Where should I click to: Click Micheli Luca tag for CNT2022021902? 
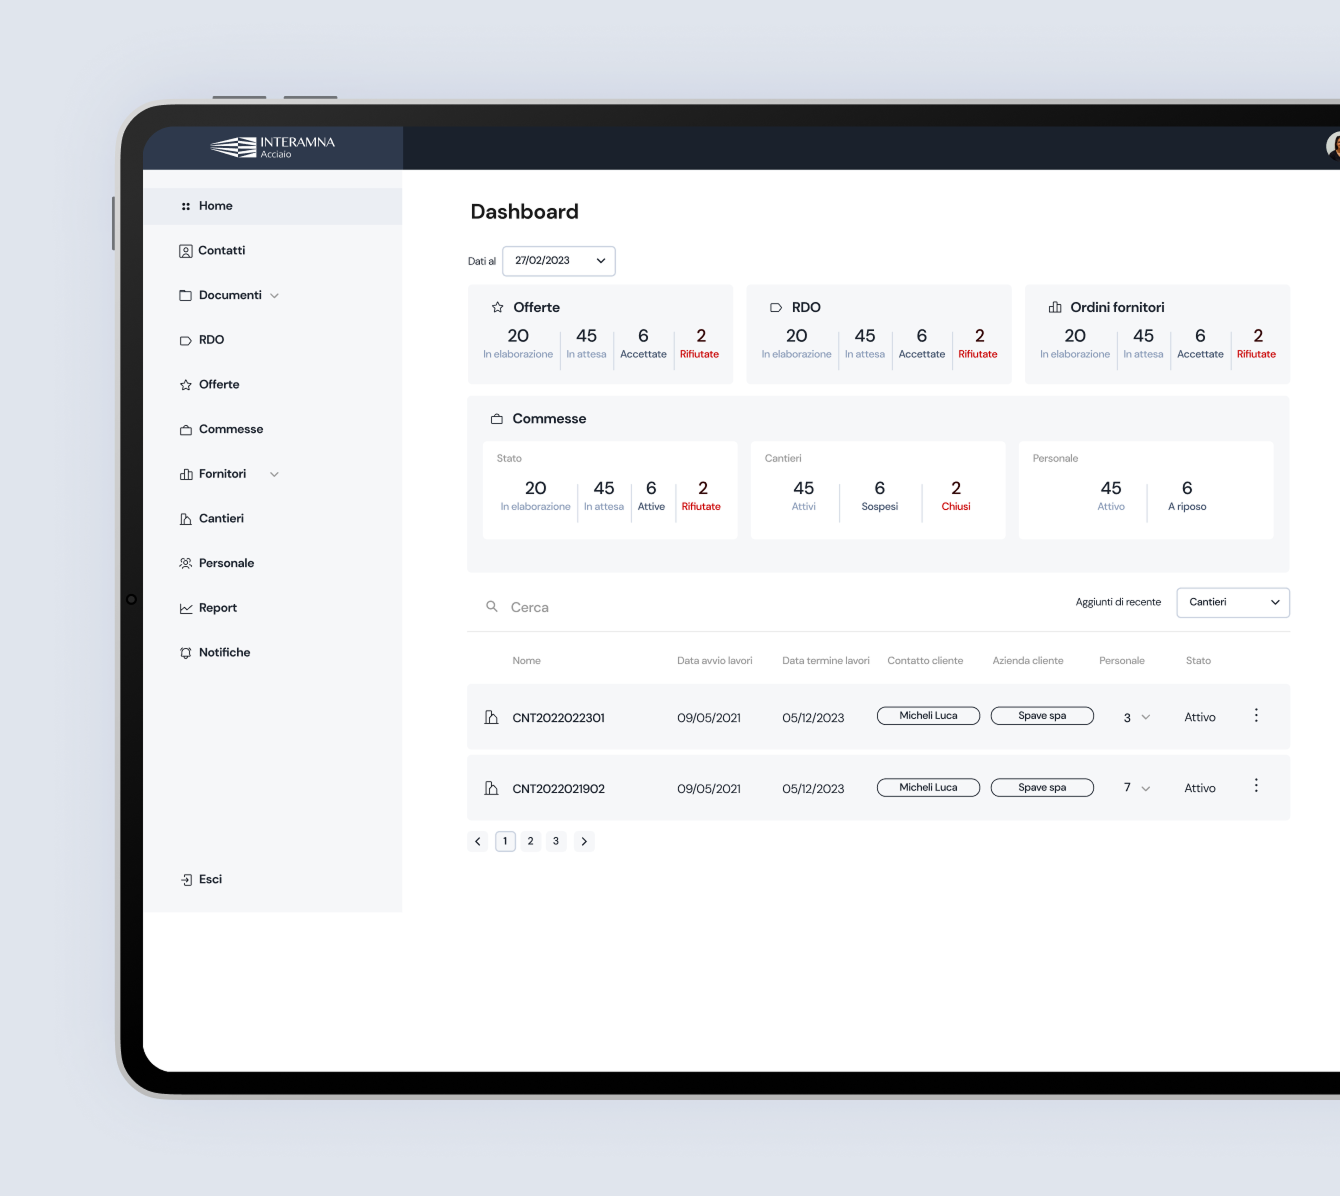point(928,788)
